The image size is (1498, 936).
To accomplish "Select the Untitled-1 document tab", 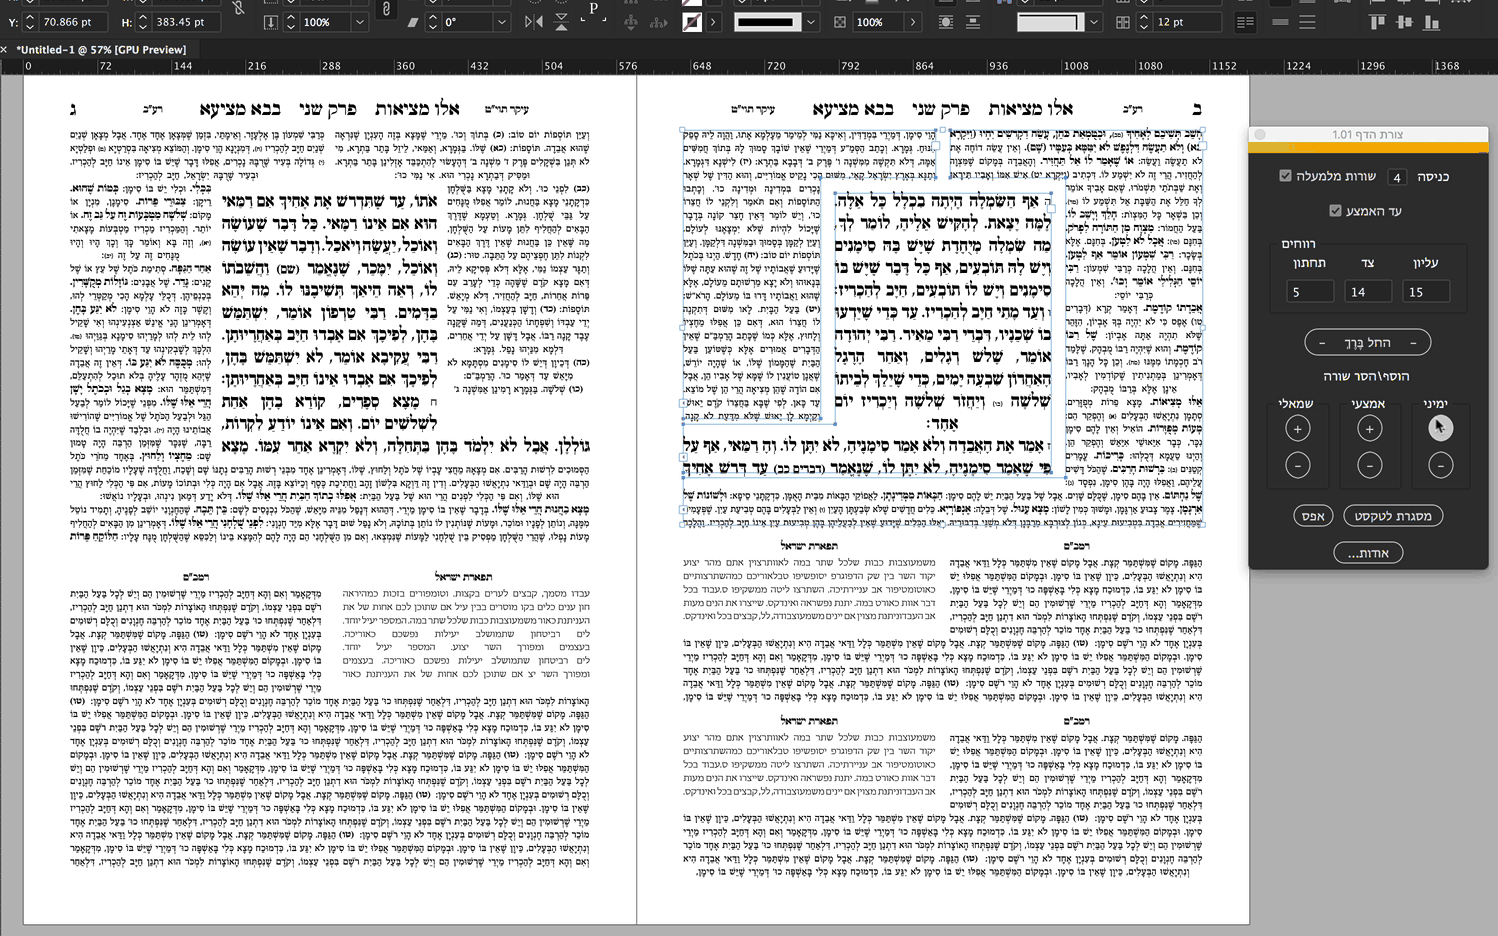I will pyautogui.click(x=100, y=49).
